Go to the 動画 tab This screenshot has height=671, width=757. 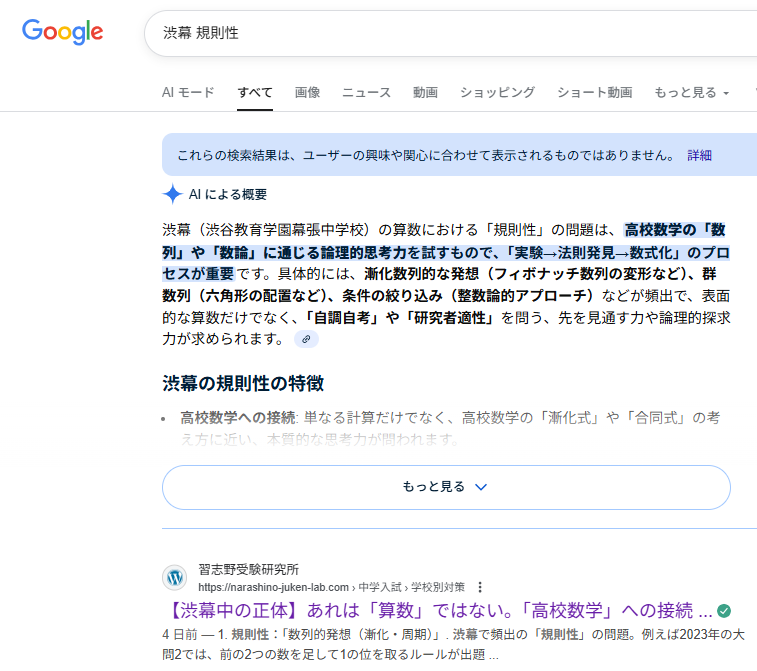point(425,93)
